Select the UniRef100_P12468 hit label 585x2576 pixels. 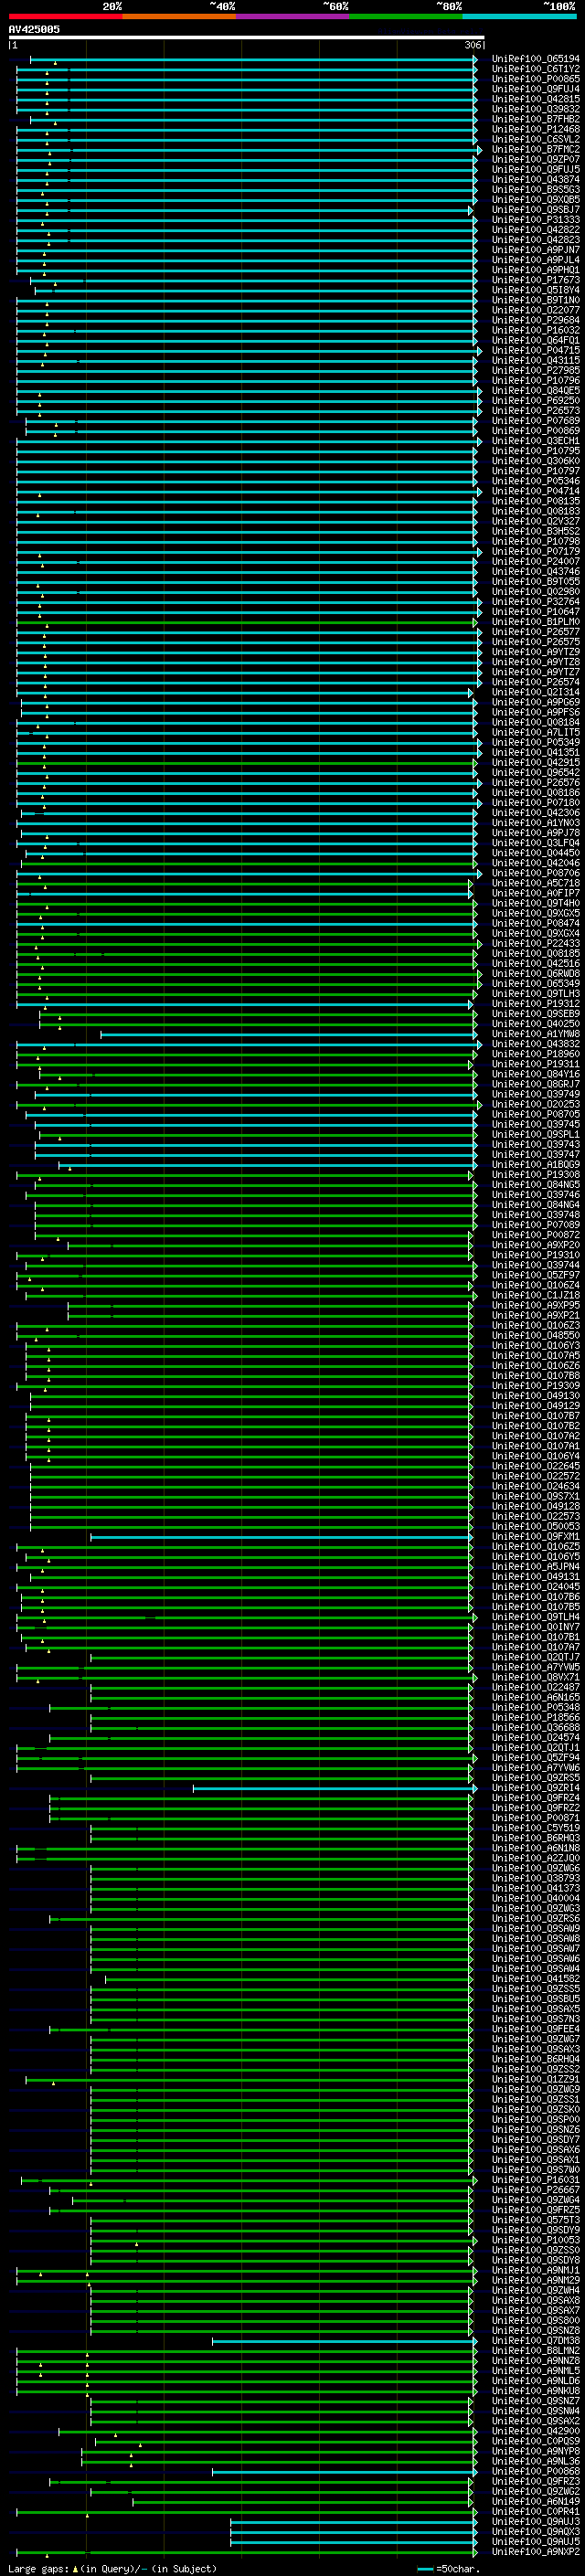pyautogui.click(x=535, y=129)
